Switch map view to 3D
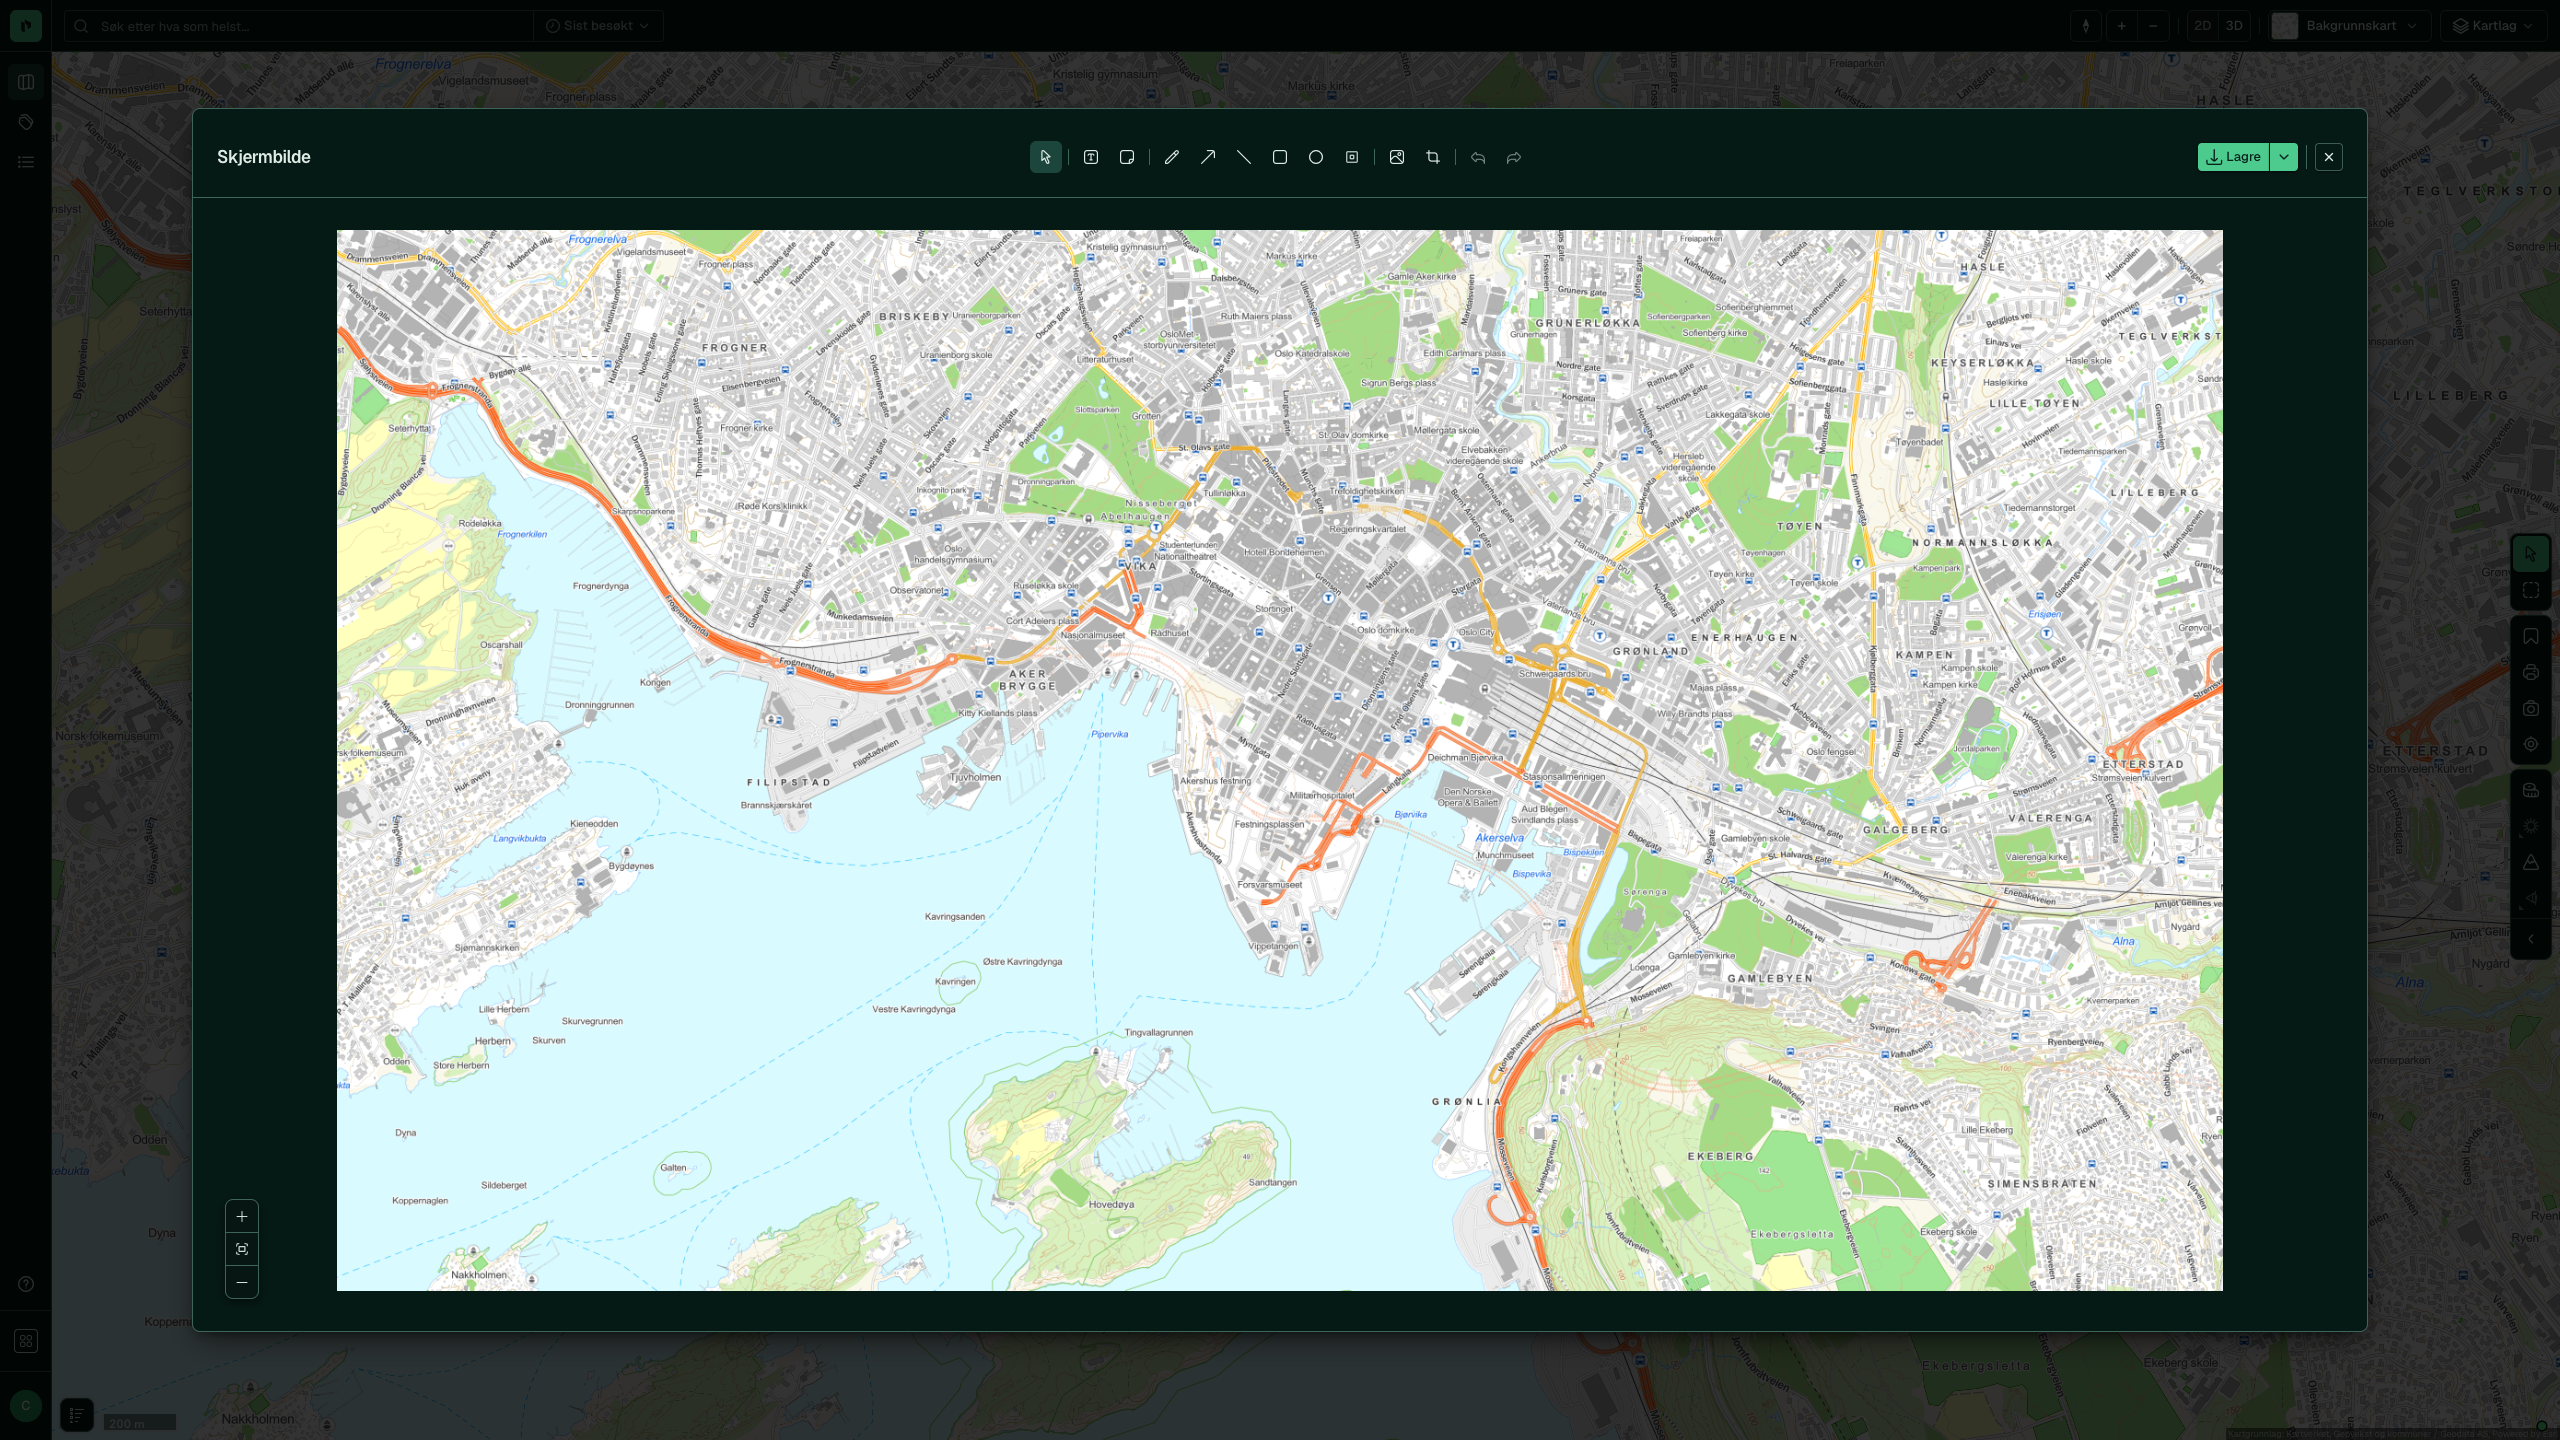2560x1440 pixels. point(2234,26)
